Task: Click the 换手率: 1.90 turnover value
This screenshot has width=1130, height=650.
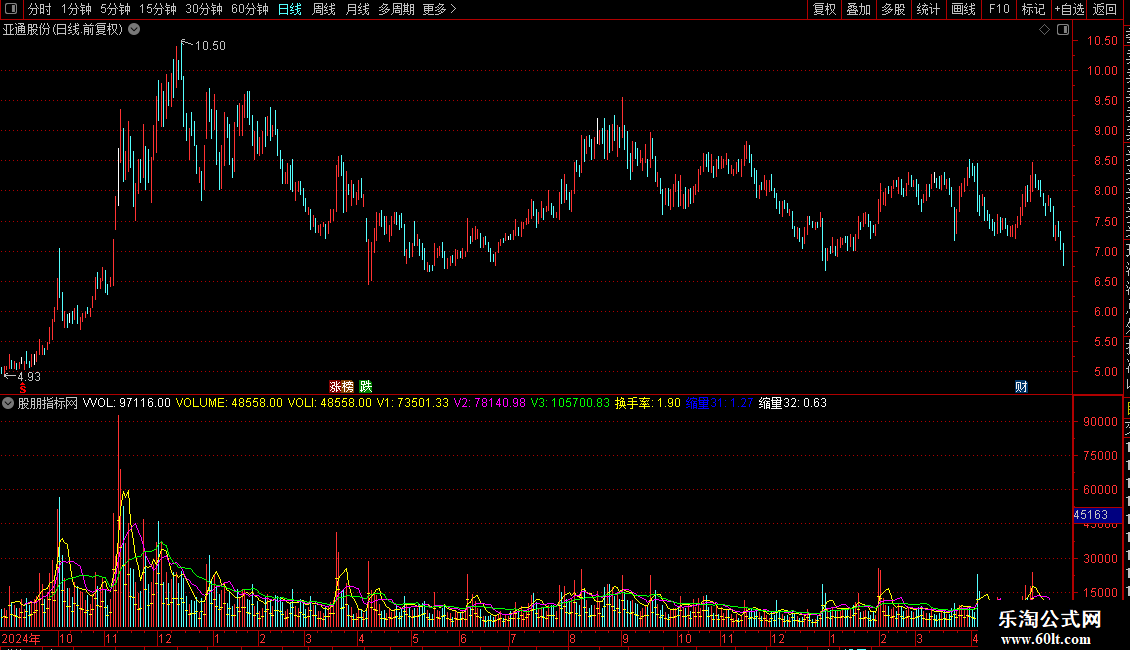Action: click(647, 403)
